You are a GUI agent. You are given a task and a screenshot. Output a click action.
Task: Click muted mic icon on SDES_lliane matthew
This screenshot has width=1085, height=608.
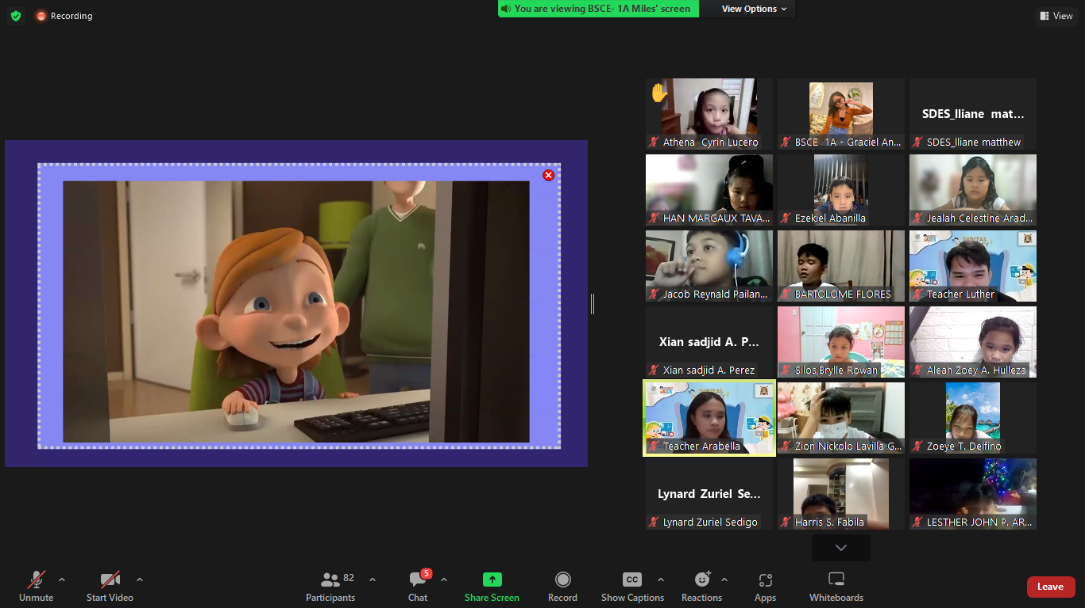pos(918,142)
